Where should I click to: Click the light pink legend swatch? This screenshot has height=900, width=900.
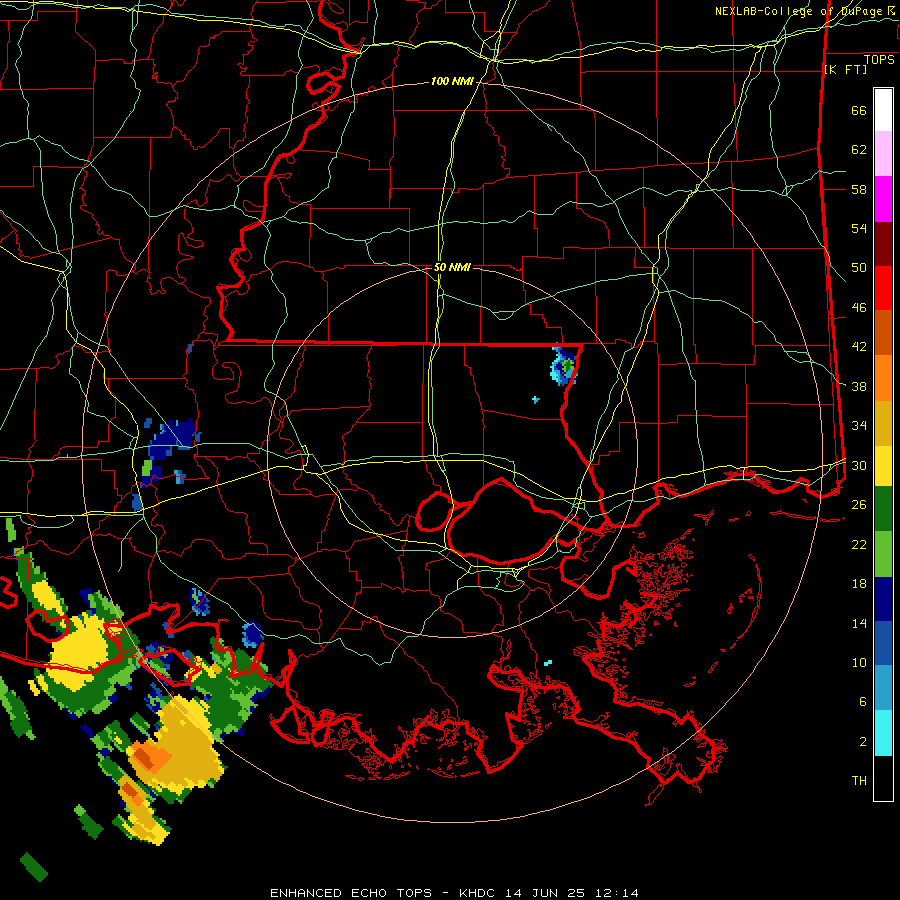point(883,154)
